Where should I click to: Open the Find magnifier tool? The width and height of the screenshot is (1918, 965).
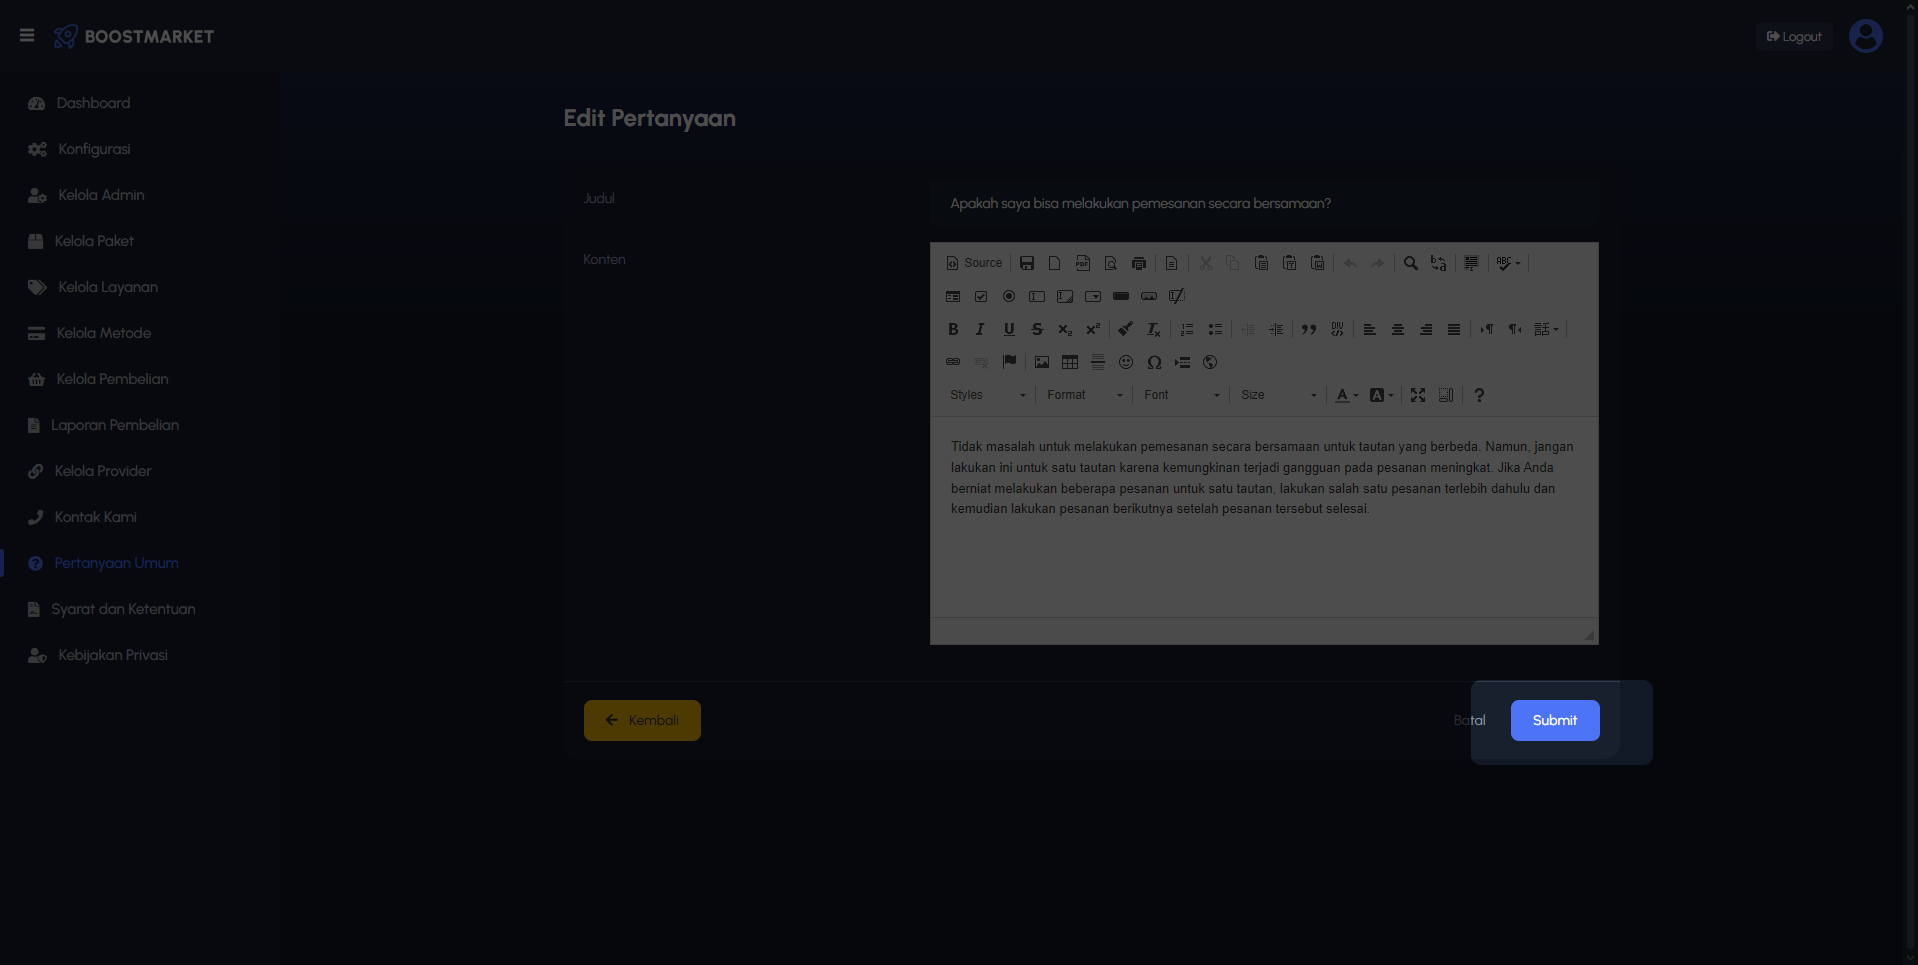[x=1410, y=263]
